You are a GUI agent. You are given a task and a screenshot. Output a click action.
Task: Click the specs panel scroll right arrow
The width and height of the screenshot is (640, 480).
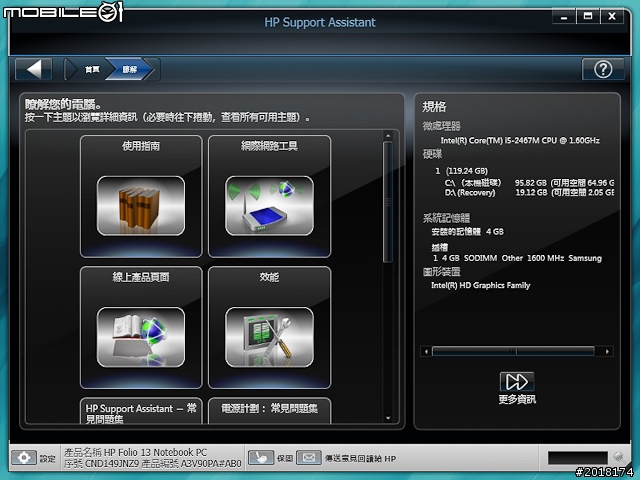(x=607, y=351)
